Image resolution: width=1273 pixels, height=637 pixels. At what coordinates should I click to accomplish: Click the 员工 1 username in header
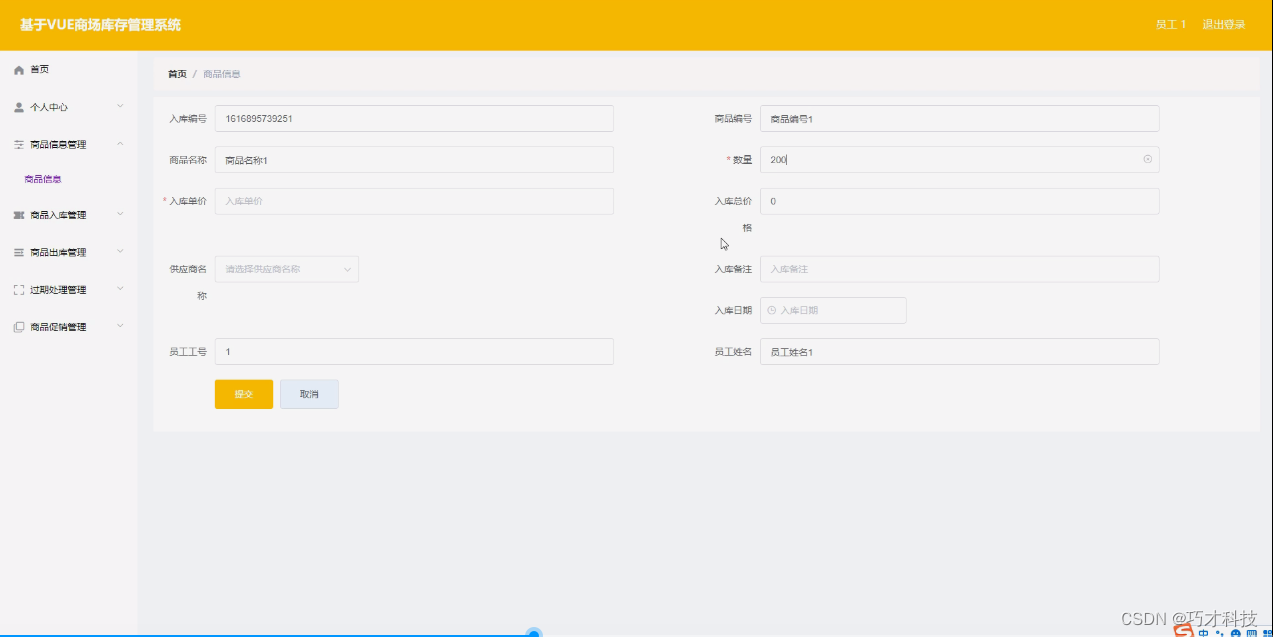(1170, 23)
